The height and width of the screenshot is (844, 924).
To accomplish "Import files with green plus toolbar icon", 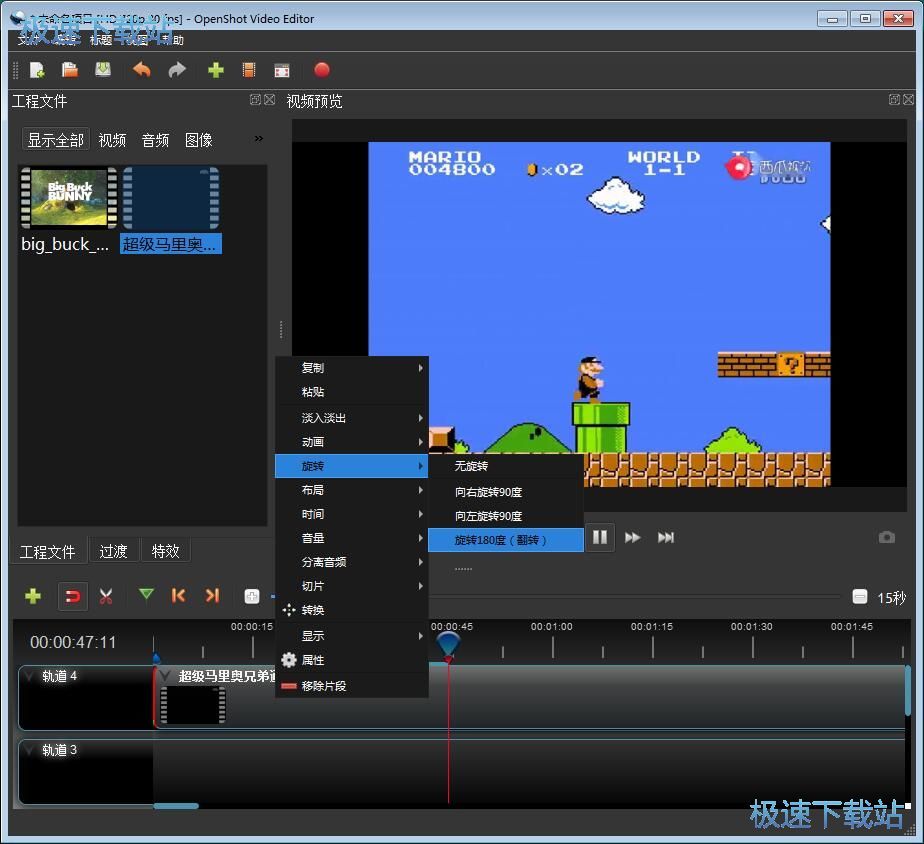I will [x=216, y=70].
